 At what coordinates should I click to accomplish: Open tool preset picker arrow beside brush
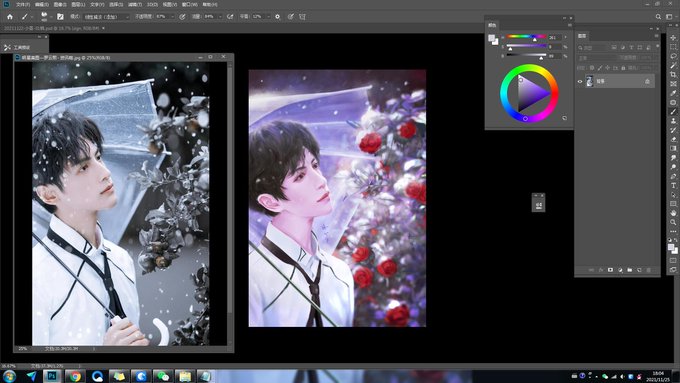(32, 16)
